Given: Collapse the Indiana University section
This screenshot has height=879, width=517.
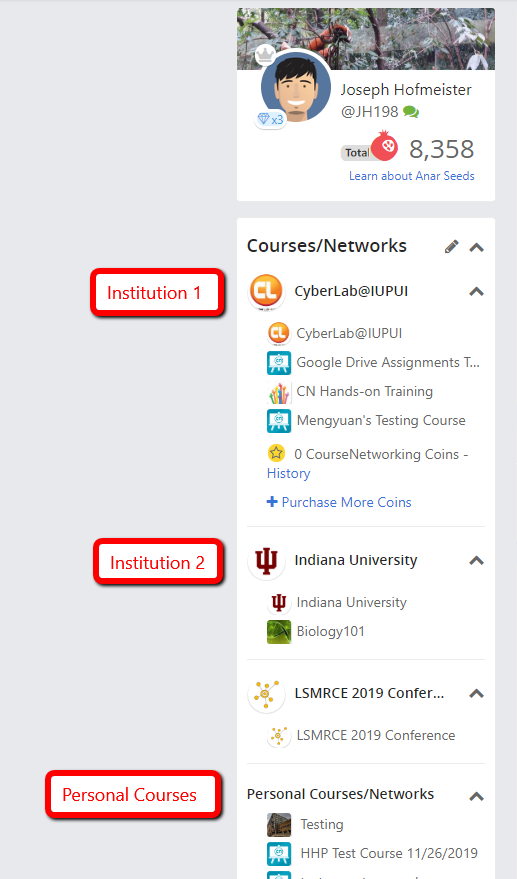Looking at the screenshot, I should pos(477,561).
